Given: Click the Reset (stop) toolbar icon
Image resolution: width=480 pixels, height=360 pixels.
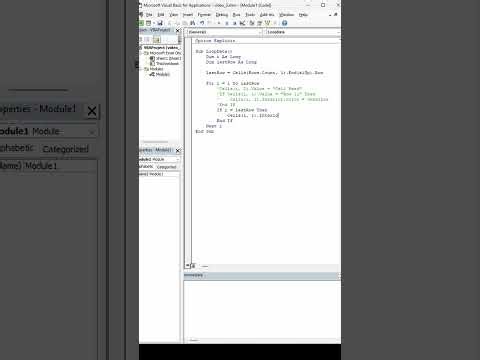Looking at the screenshot, I should (235, 23).
